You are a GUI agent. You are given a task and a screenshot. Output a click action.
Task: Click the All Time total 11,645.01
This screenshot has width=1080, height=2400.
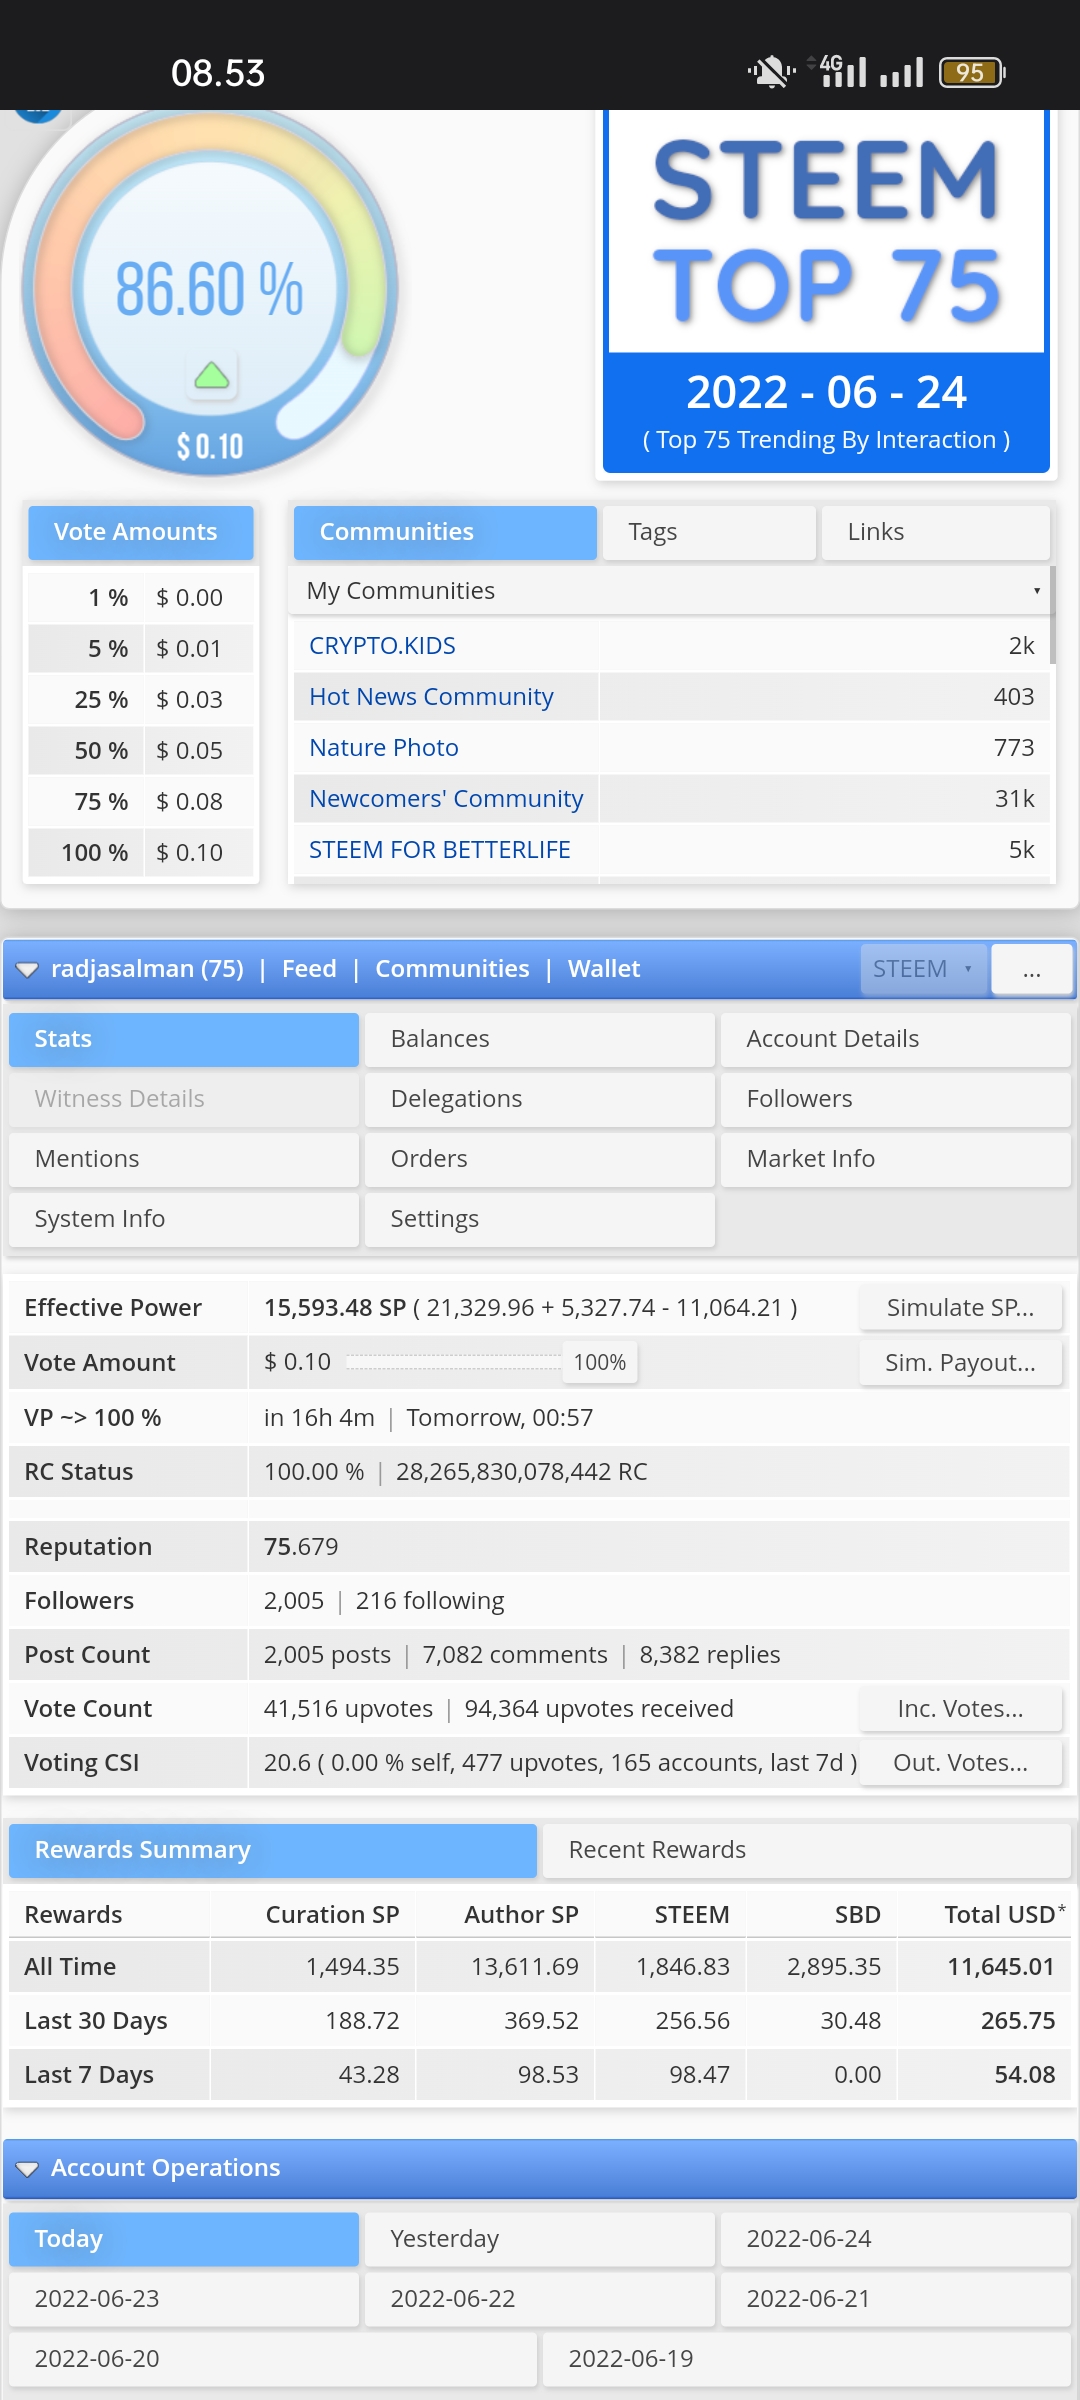point(1001,1967)
